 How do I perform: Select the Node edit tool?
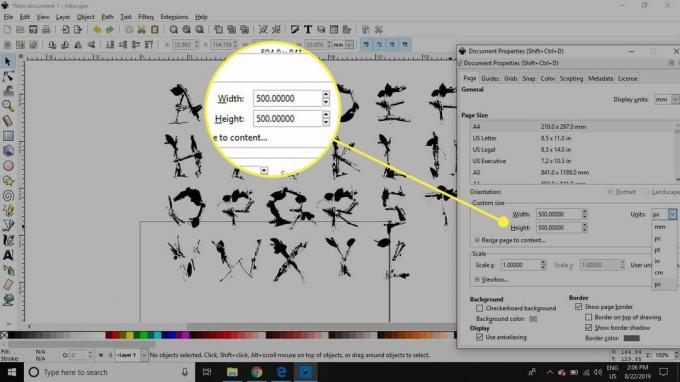tap(8, 76)
